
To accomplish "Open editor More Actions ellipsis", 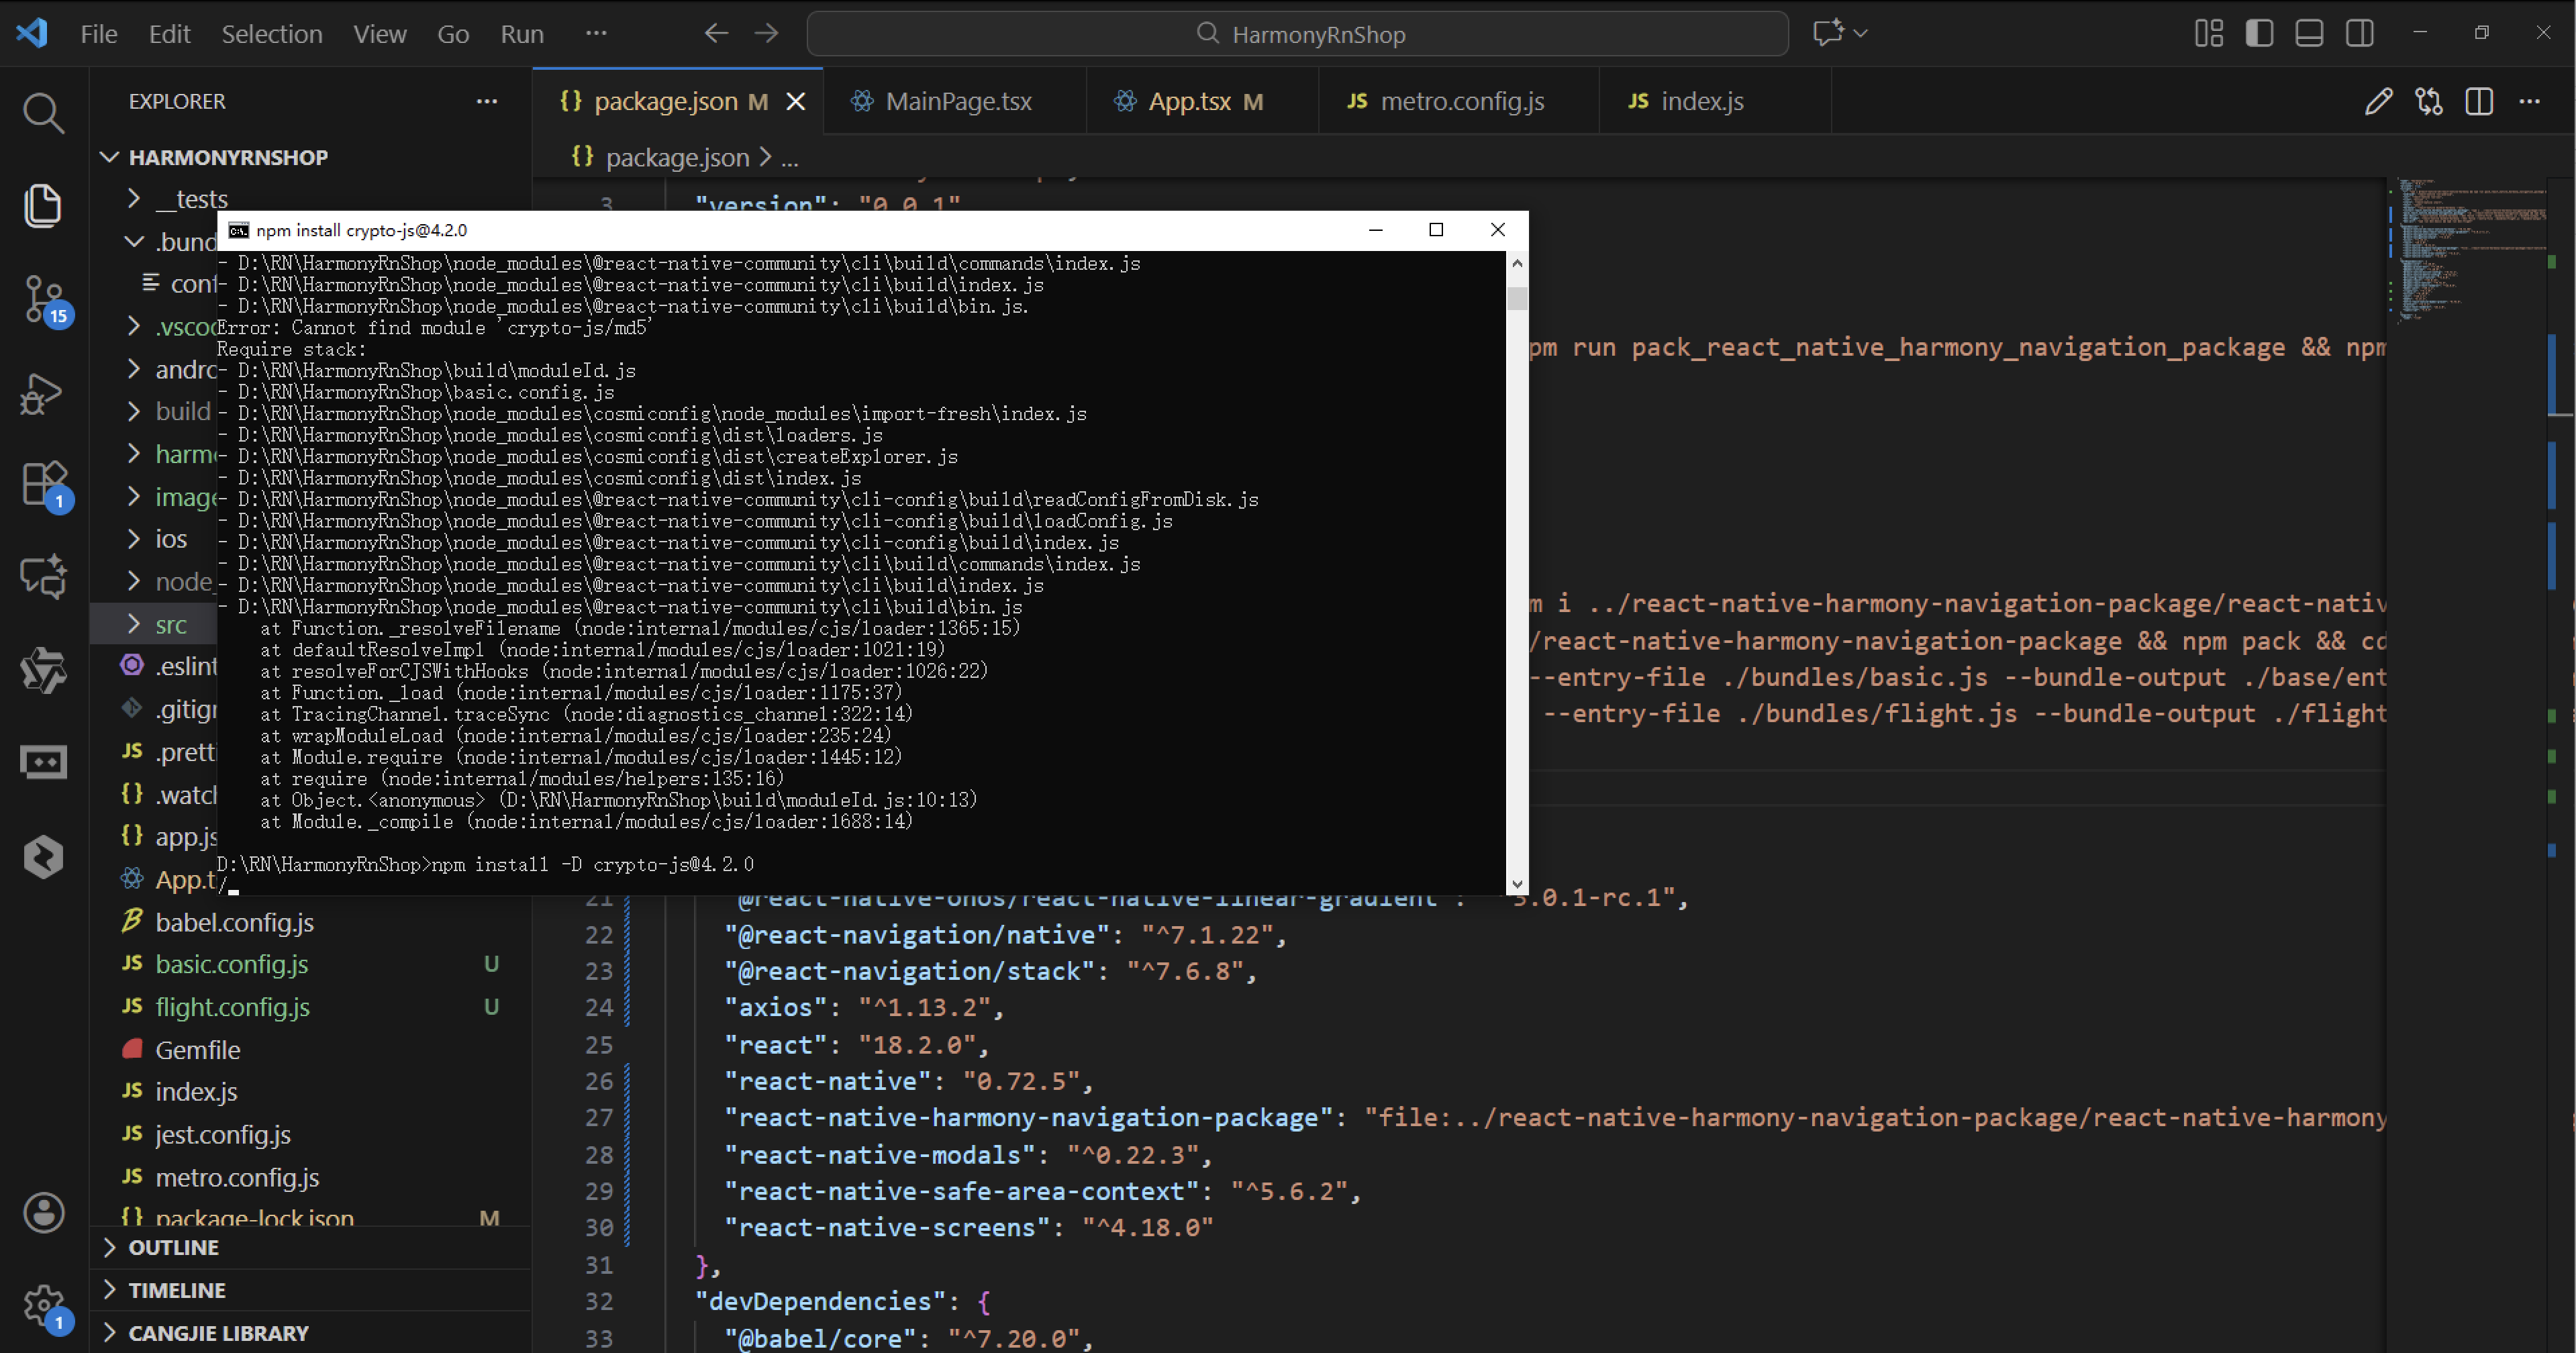I will pos(2530,101).
